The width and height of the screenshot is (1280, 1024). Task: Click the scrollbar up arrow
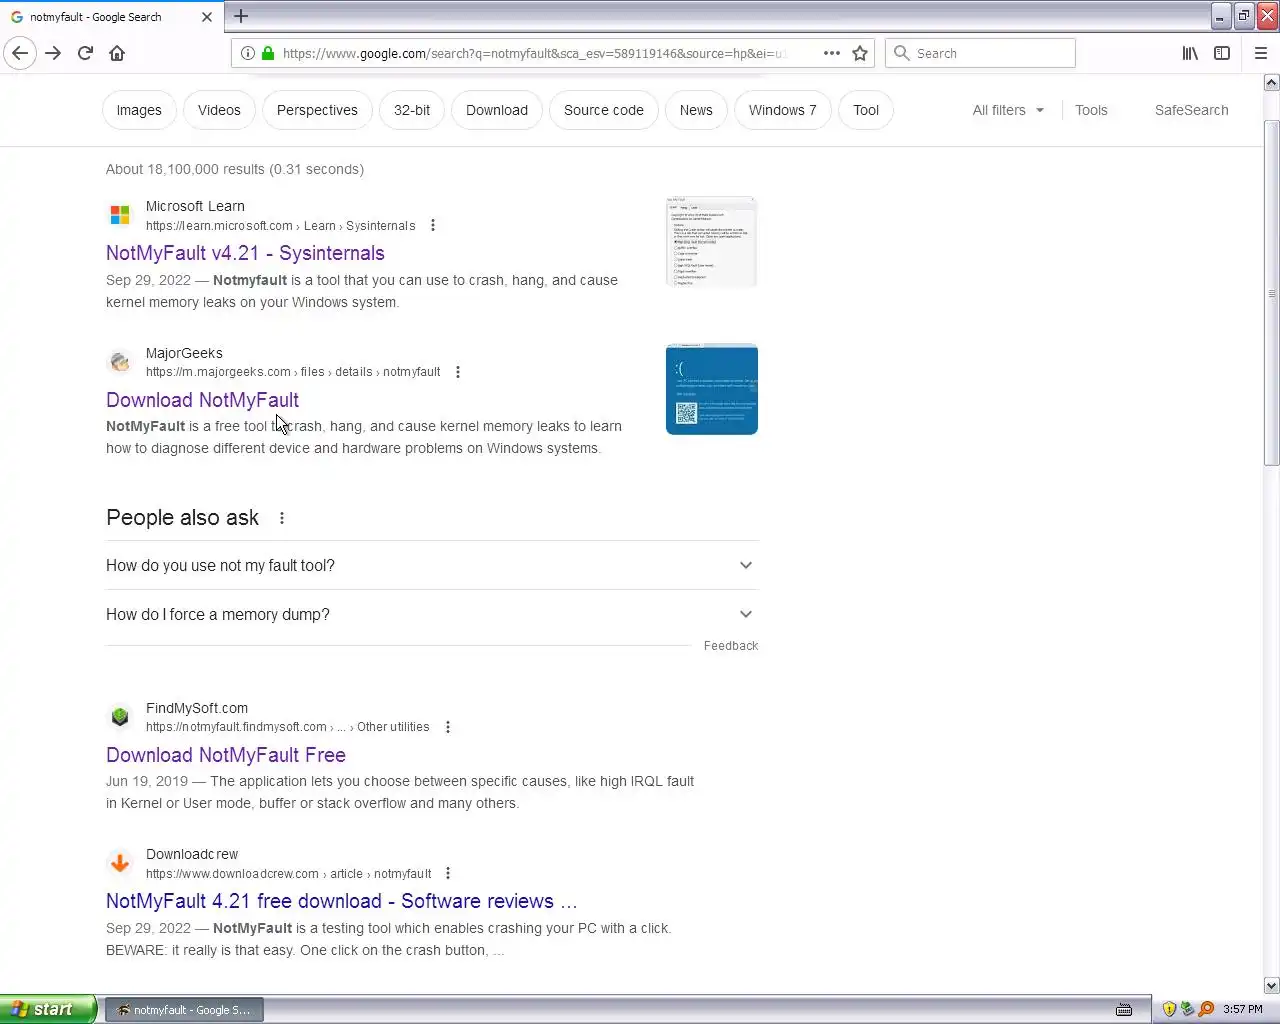(1271, 83)
